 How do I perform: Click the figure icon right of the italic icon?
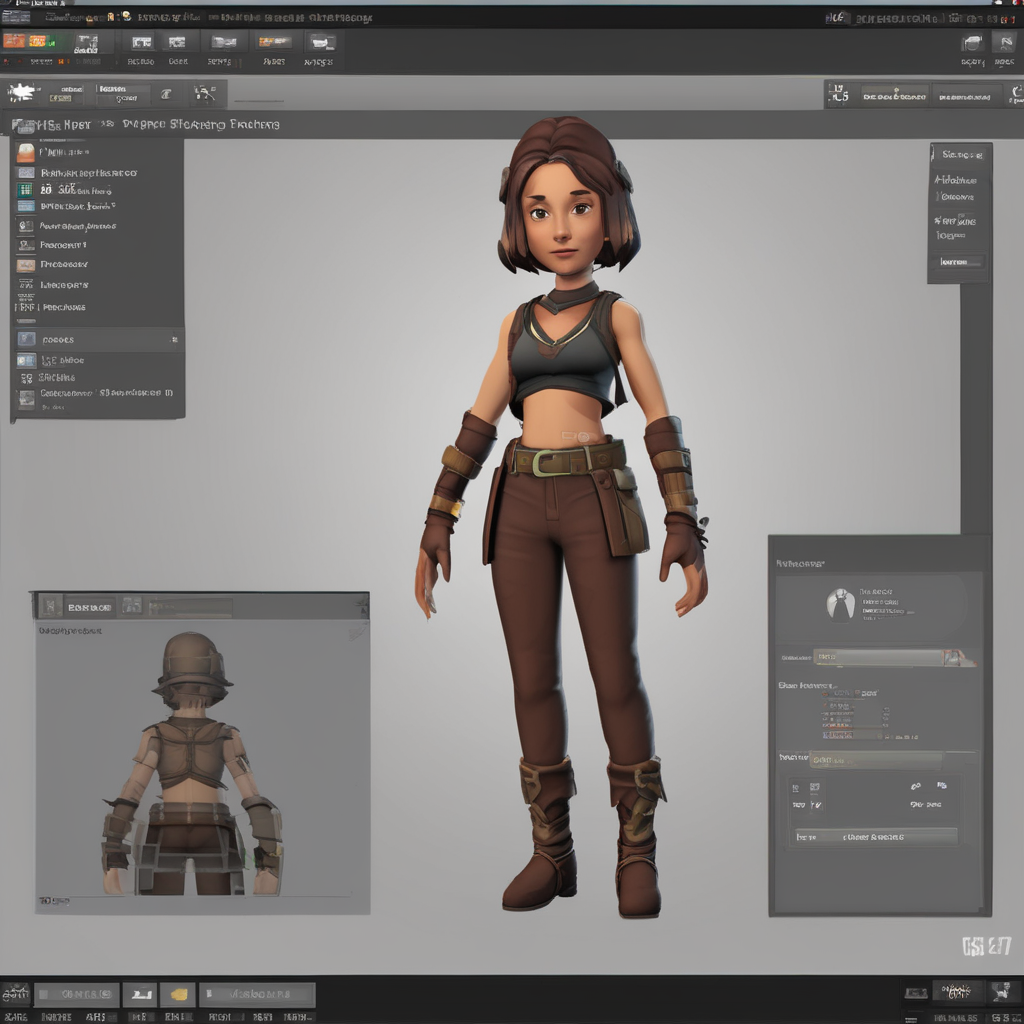(x=204, y=94)
